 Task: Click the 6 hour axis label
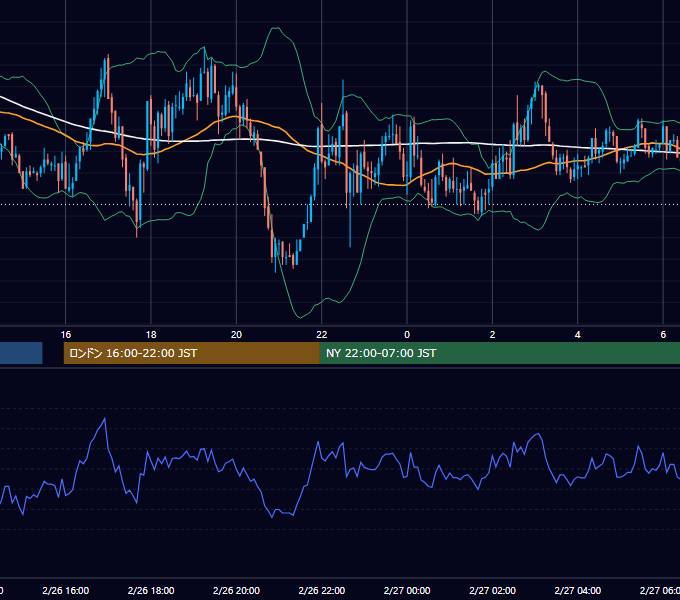pyautogui.click(x=663, y=335)
